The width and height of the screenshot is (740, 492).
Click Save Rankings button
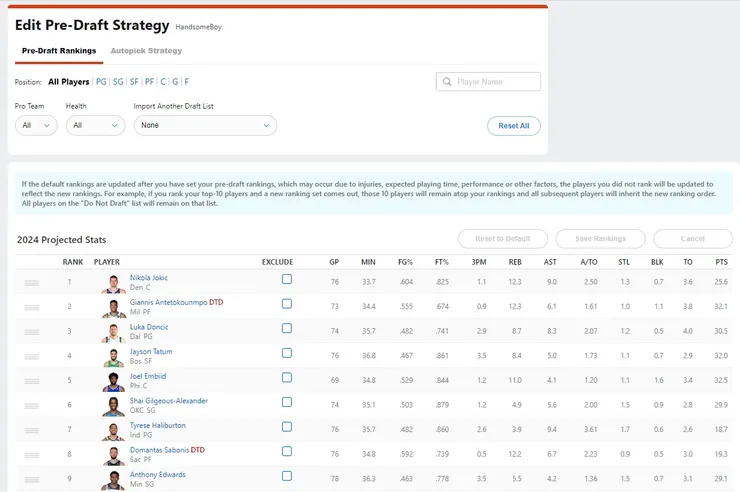pos(600,239)
